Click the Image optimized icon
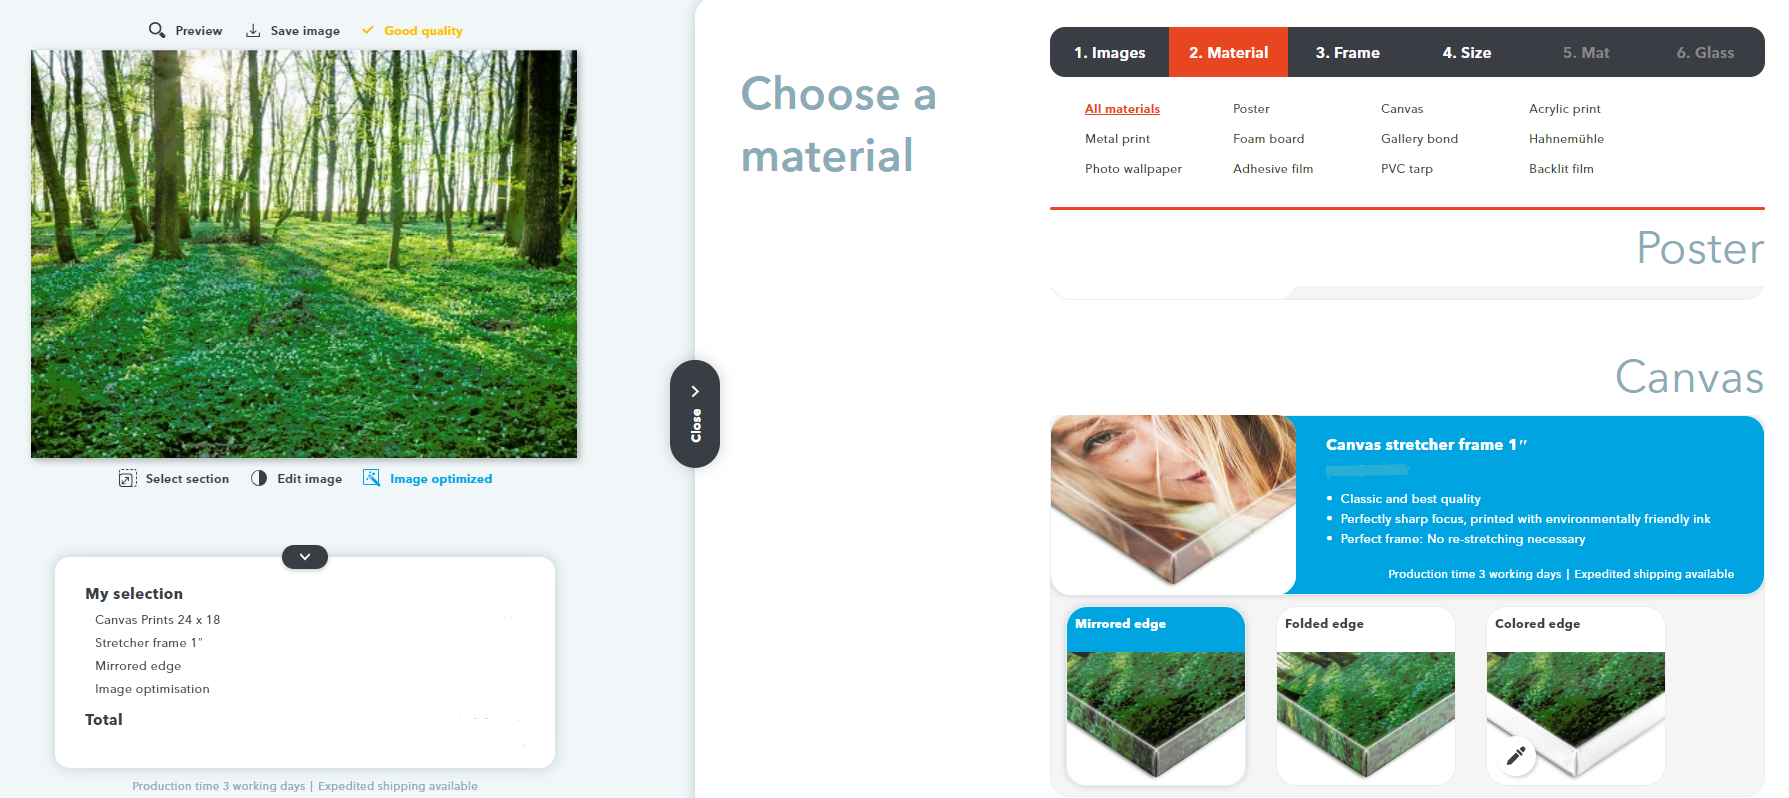 [x=371, y=478]
